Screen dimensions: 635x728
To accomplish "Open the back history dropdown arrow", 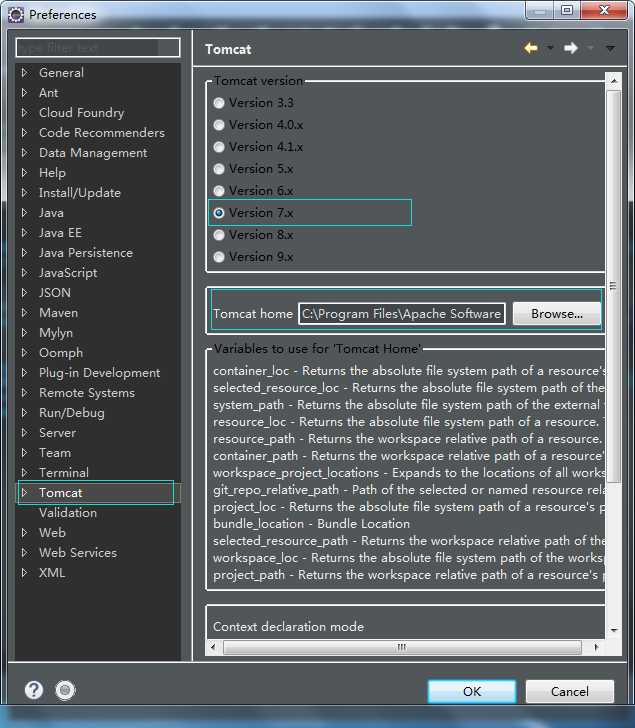I will point(550,48).
